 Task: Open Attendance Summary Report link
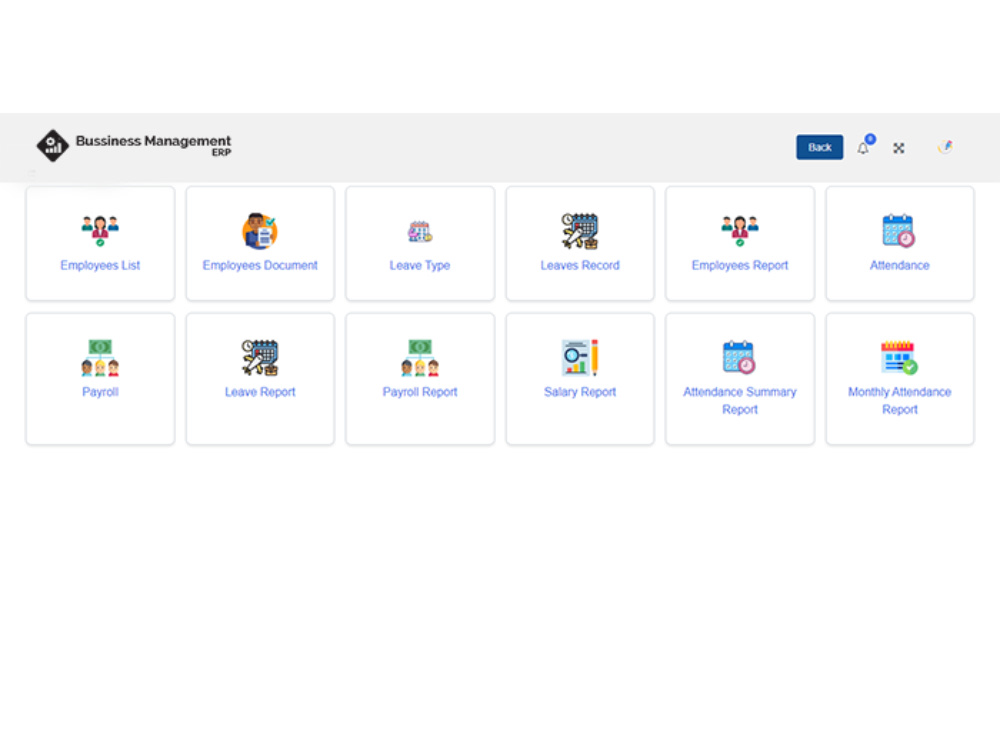pos(740,401)
